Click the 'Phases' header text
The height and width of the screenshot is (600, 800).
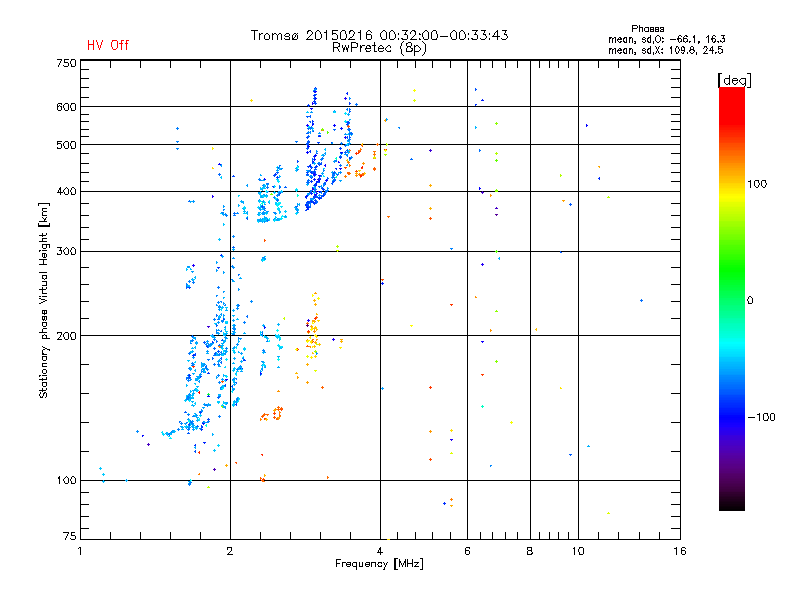coord(647,29)
